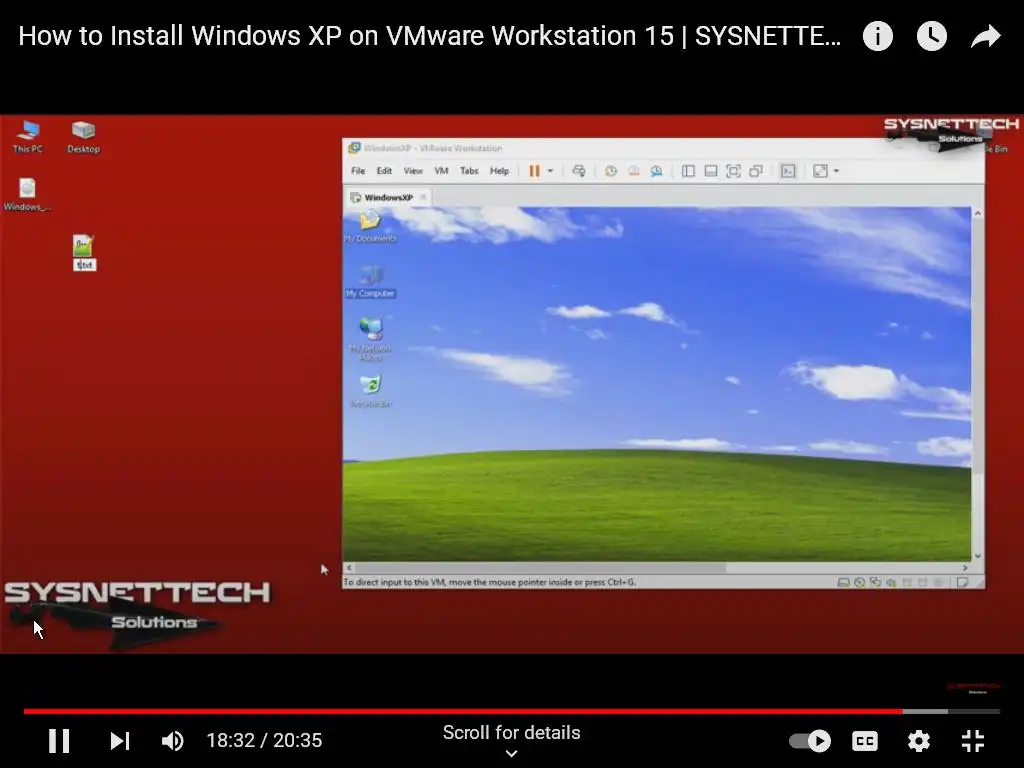The height and width of the screenshot is (768, 1024).
Task: Expand the stretch guest dropdown arrow
Action: click(x=836, y=171)
